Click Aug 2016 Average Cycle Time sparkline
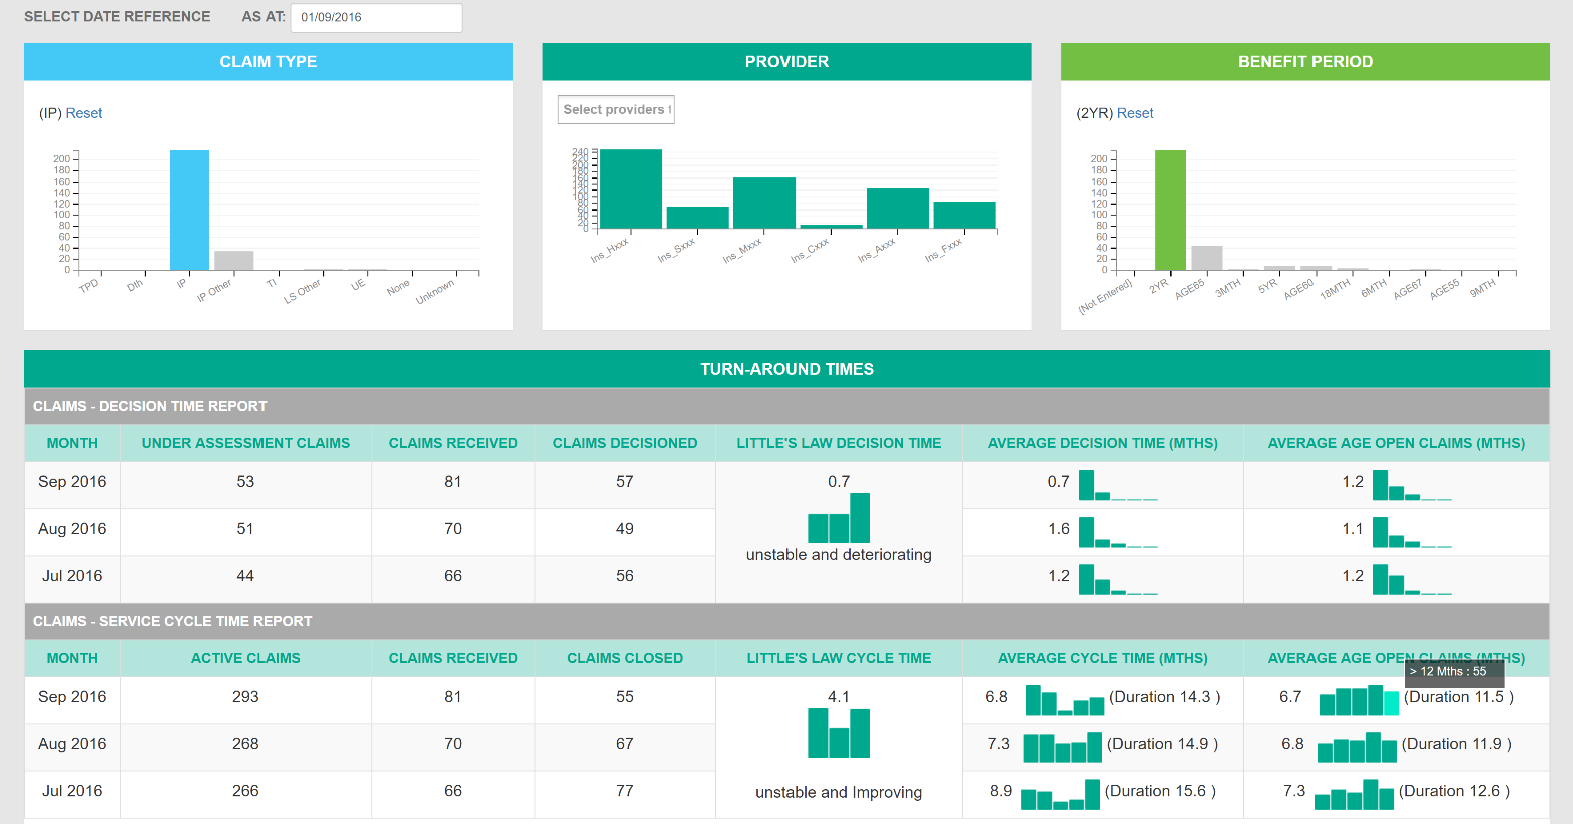The width and height of the screenshot is (1573, 824). pyautogui.click(x=1062, y=747)
